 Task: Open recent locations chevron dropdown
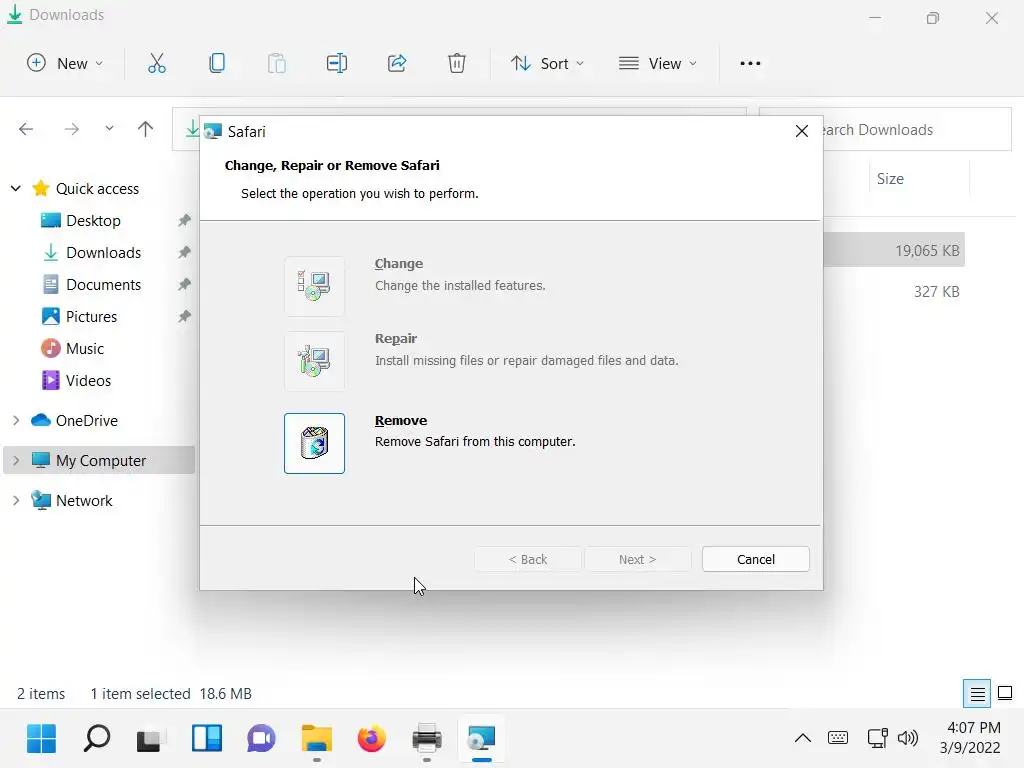(x=109, y=129)
